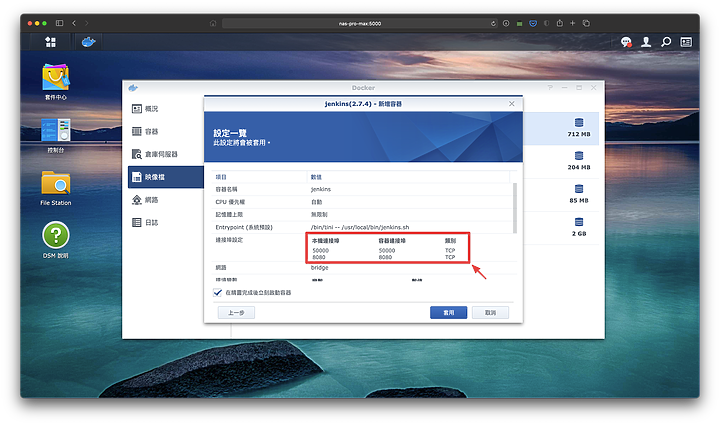Click the Previous (上一步) button
This screenshot has height=425, width=720.
pyautogui.click(x=236, y=313)
